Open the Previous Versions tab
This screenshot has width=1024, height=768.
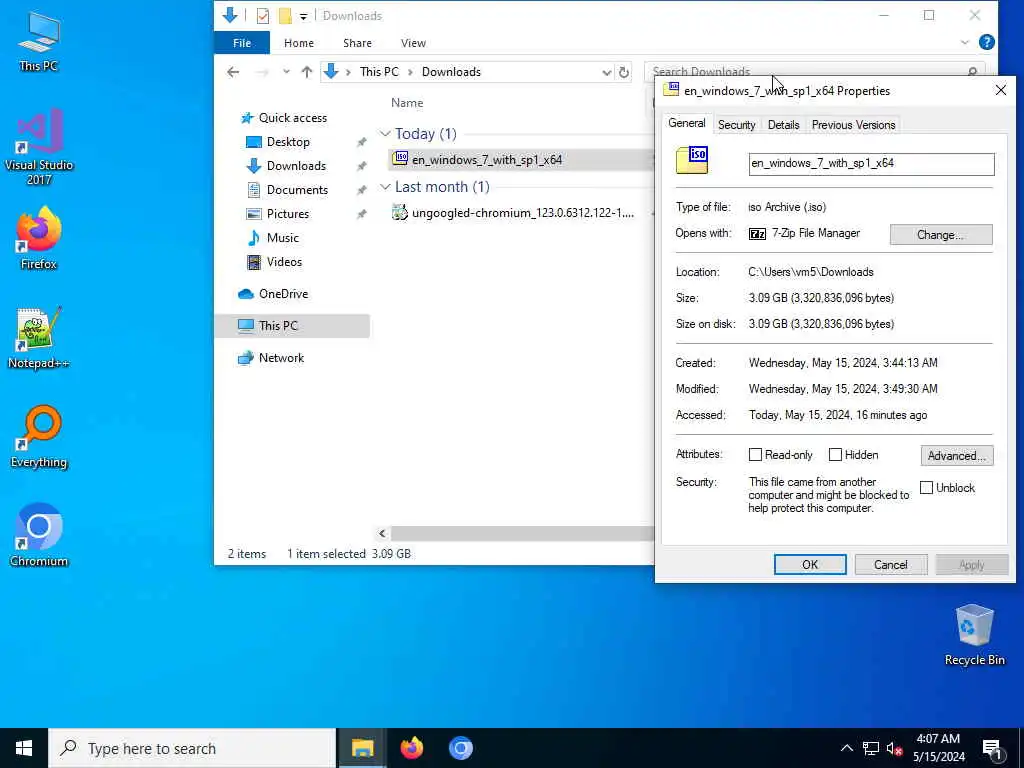pos(853,125)
